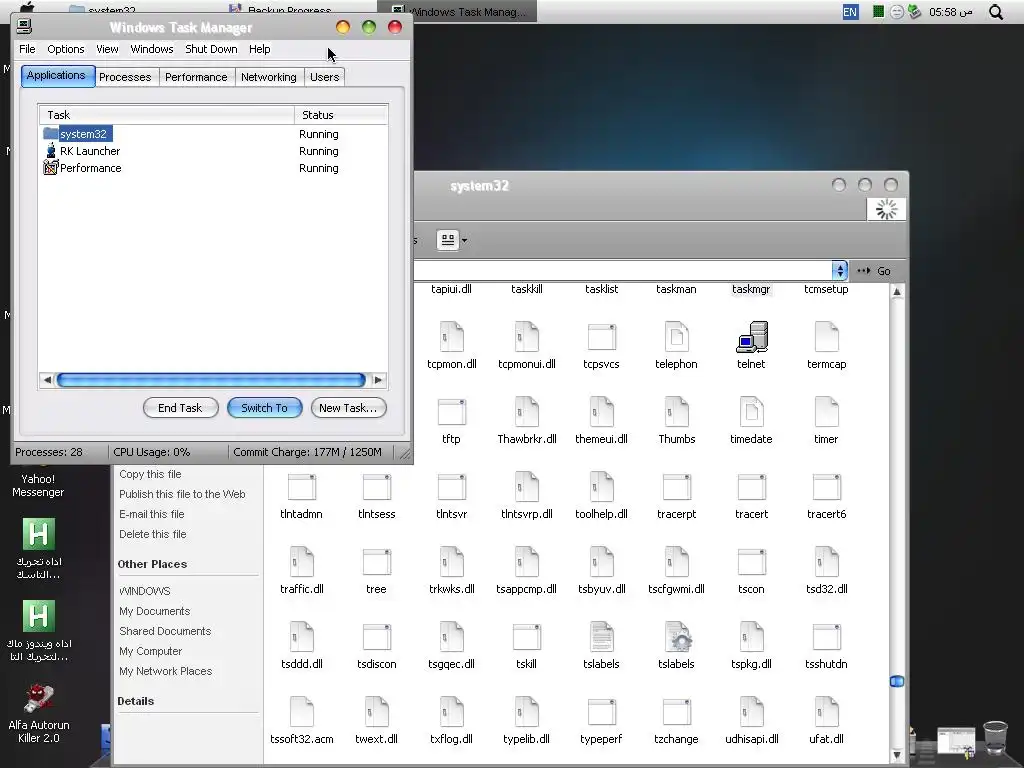Select the timedate file icon
Image resolution: width=1024 pixels, height=768 pixels.
(751, 412)
